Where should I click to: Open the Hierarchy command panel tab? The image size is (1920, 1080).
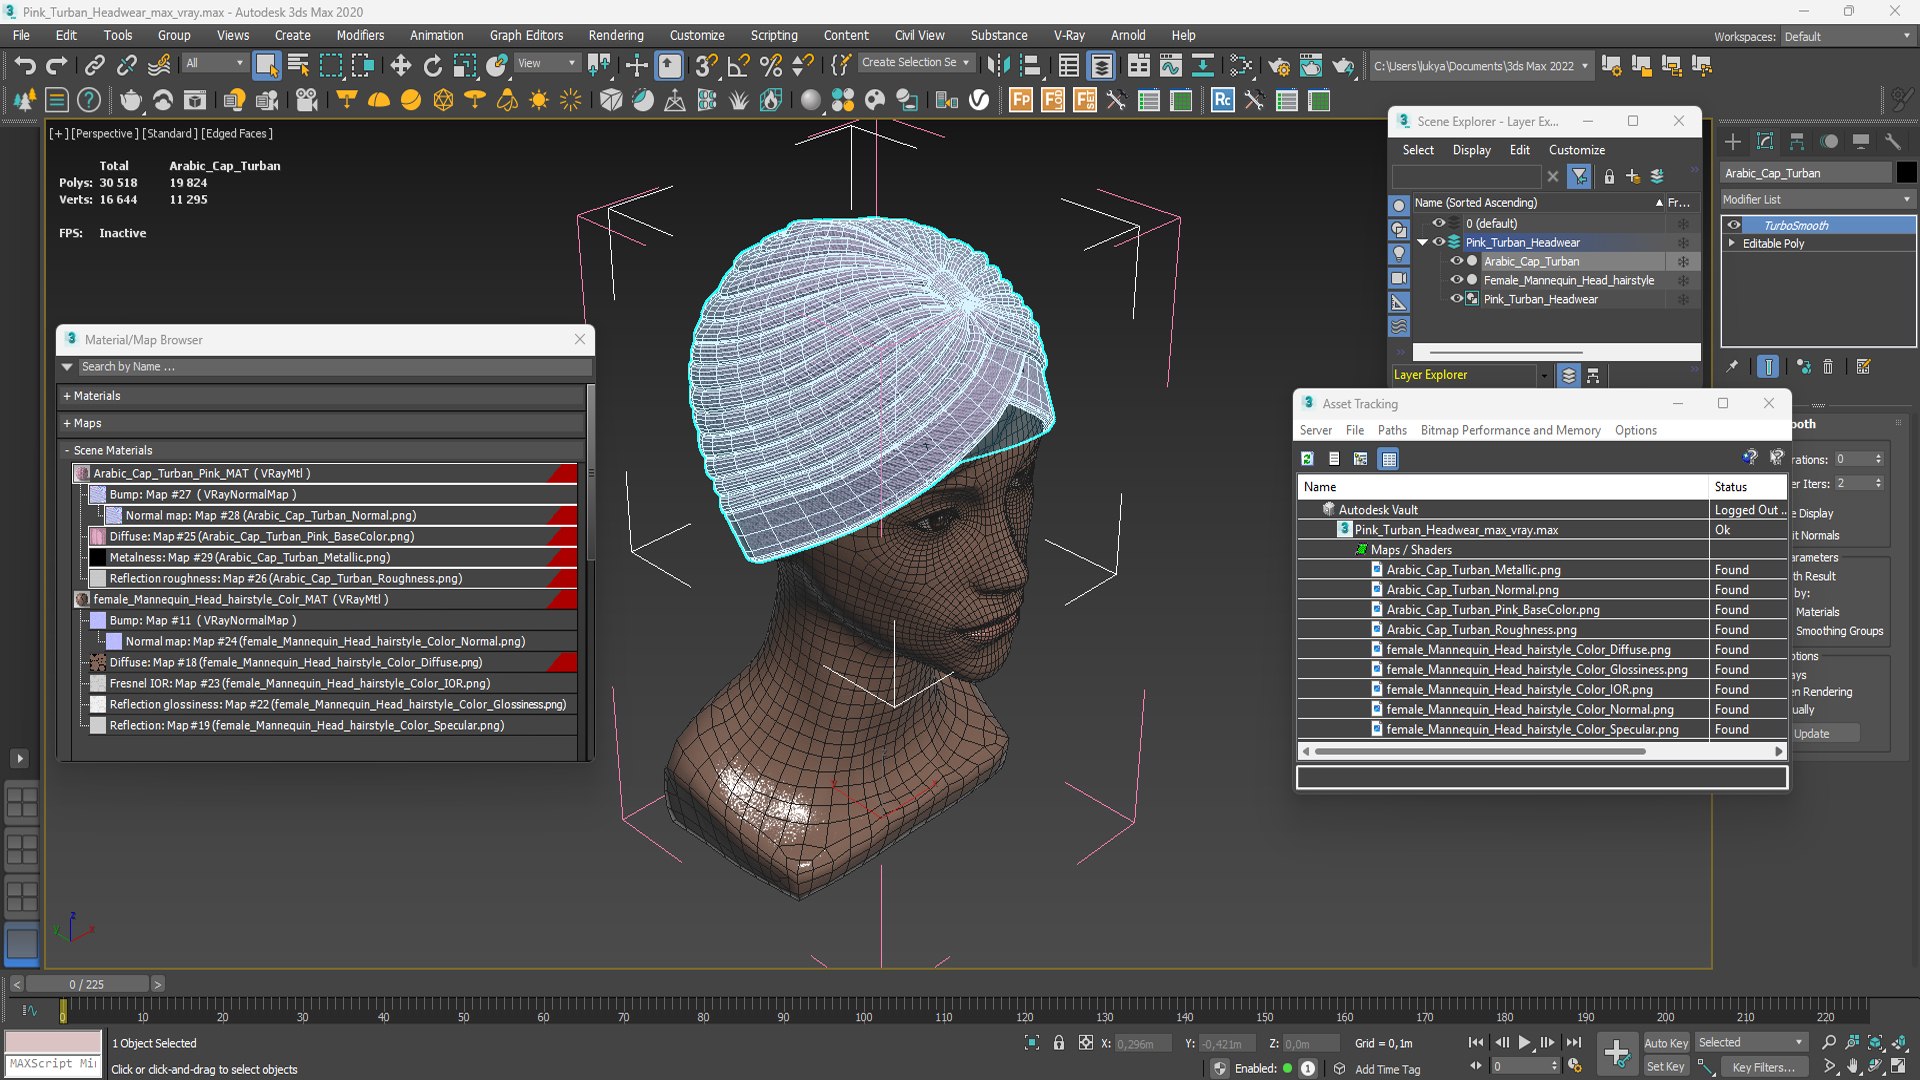[x=1797, y=141]
